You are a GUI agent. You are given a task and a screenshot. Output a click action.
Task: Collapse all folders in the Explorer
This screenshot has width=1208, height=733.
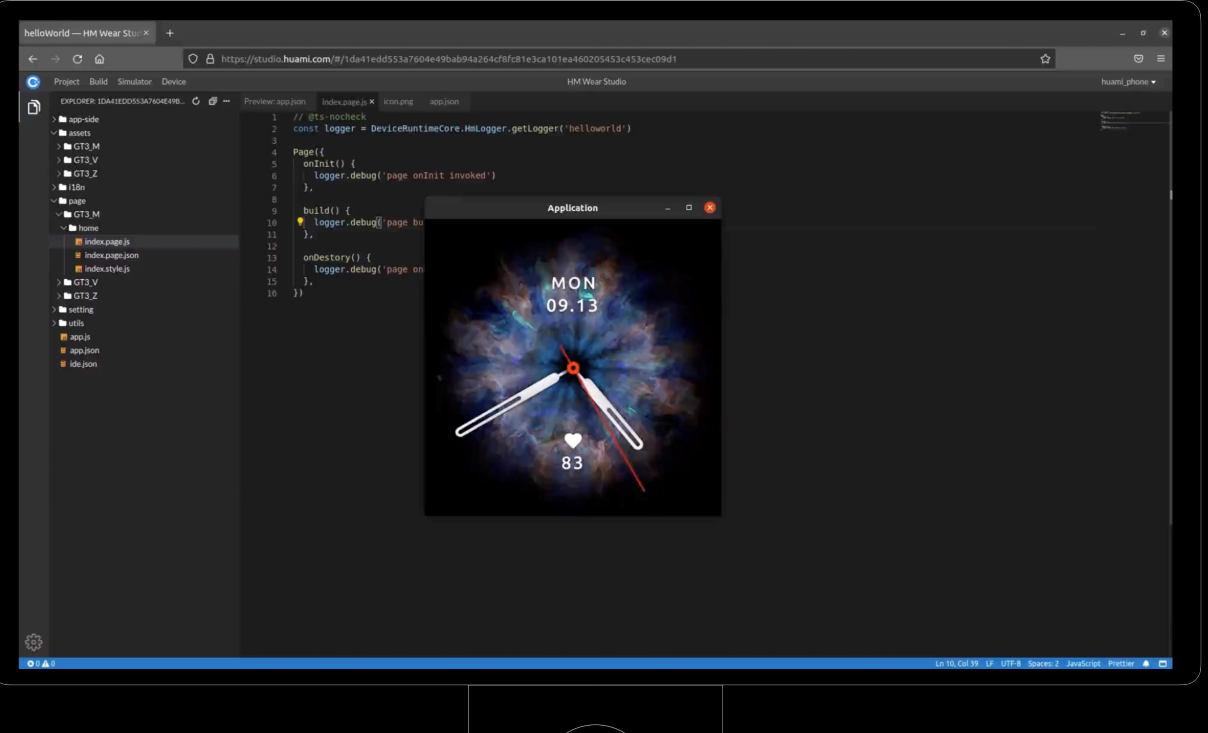point(212,101)
